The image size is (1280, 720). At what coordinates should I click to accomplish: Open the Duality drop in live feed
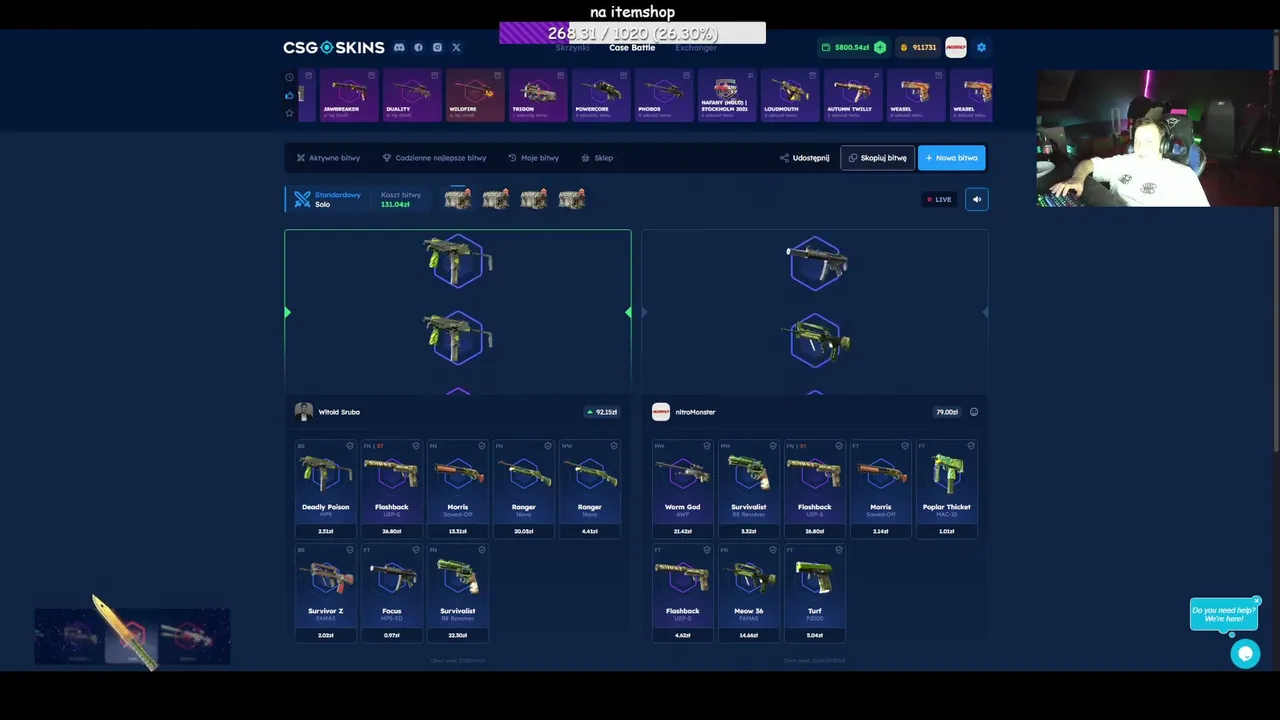[x=412, y=95]
